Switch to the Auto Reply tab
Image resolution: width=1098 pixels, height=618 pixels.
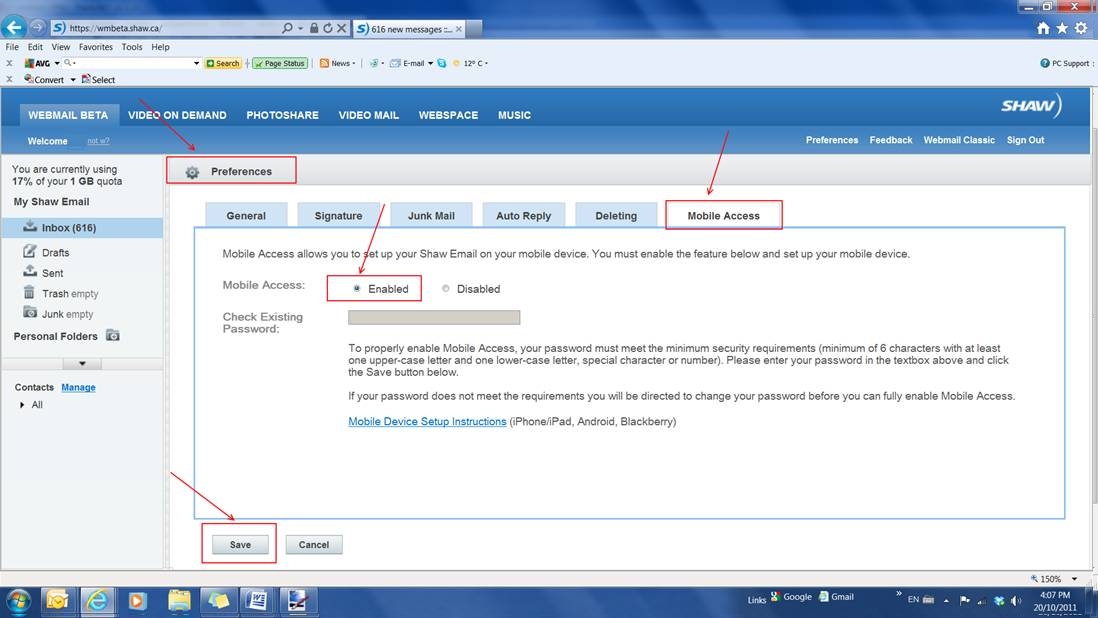(x=524, y=216)
